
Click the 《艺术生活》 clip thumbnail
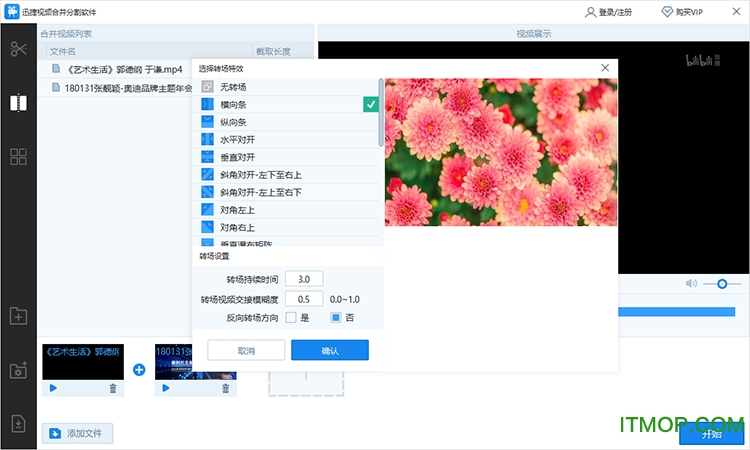tap(83, 362)
